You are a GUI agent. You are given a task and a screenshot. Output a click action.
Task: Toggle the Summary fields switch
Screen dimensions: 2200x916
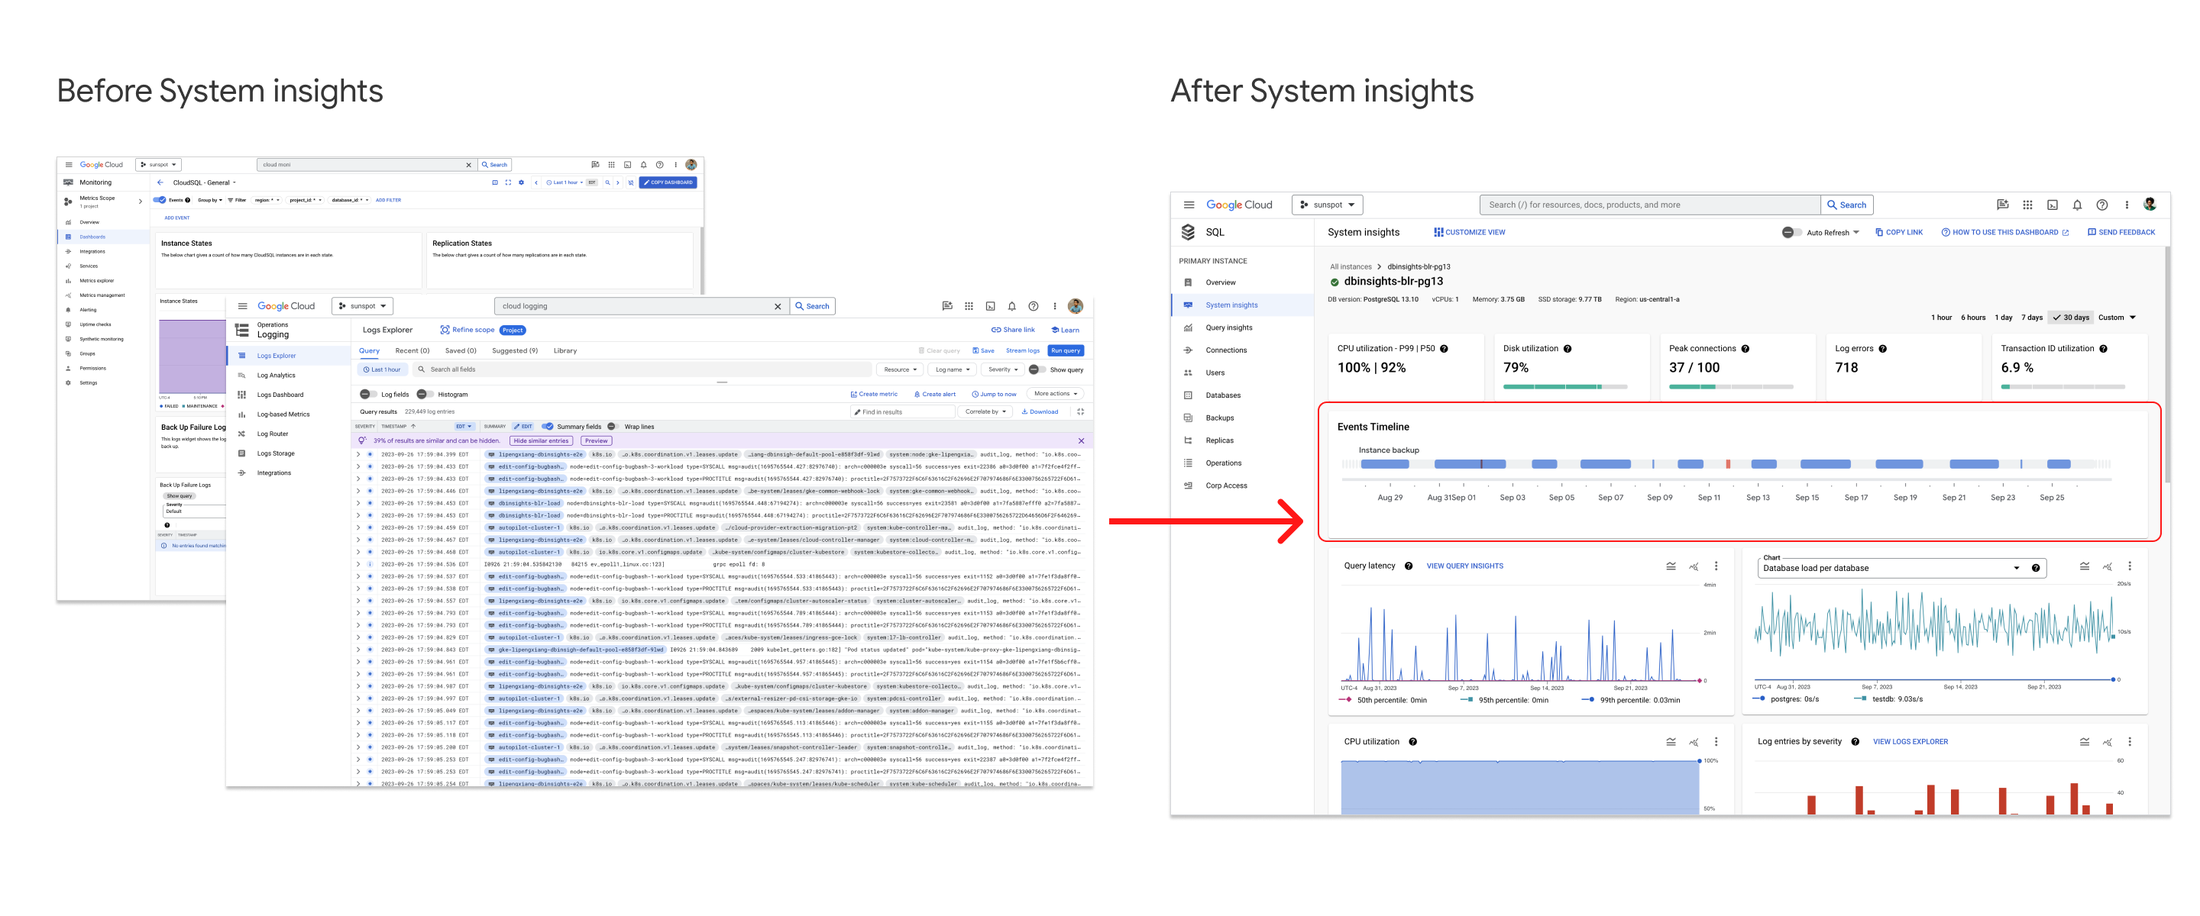pyautogui.click(x=547, y=427)
